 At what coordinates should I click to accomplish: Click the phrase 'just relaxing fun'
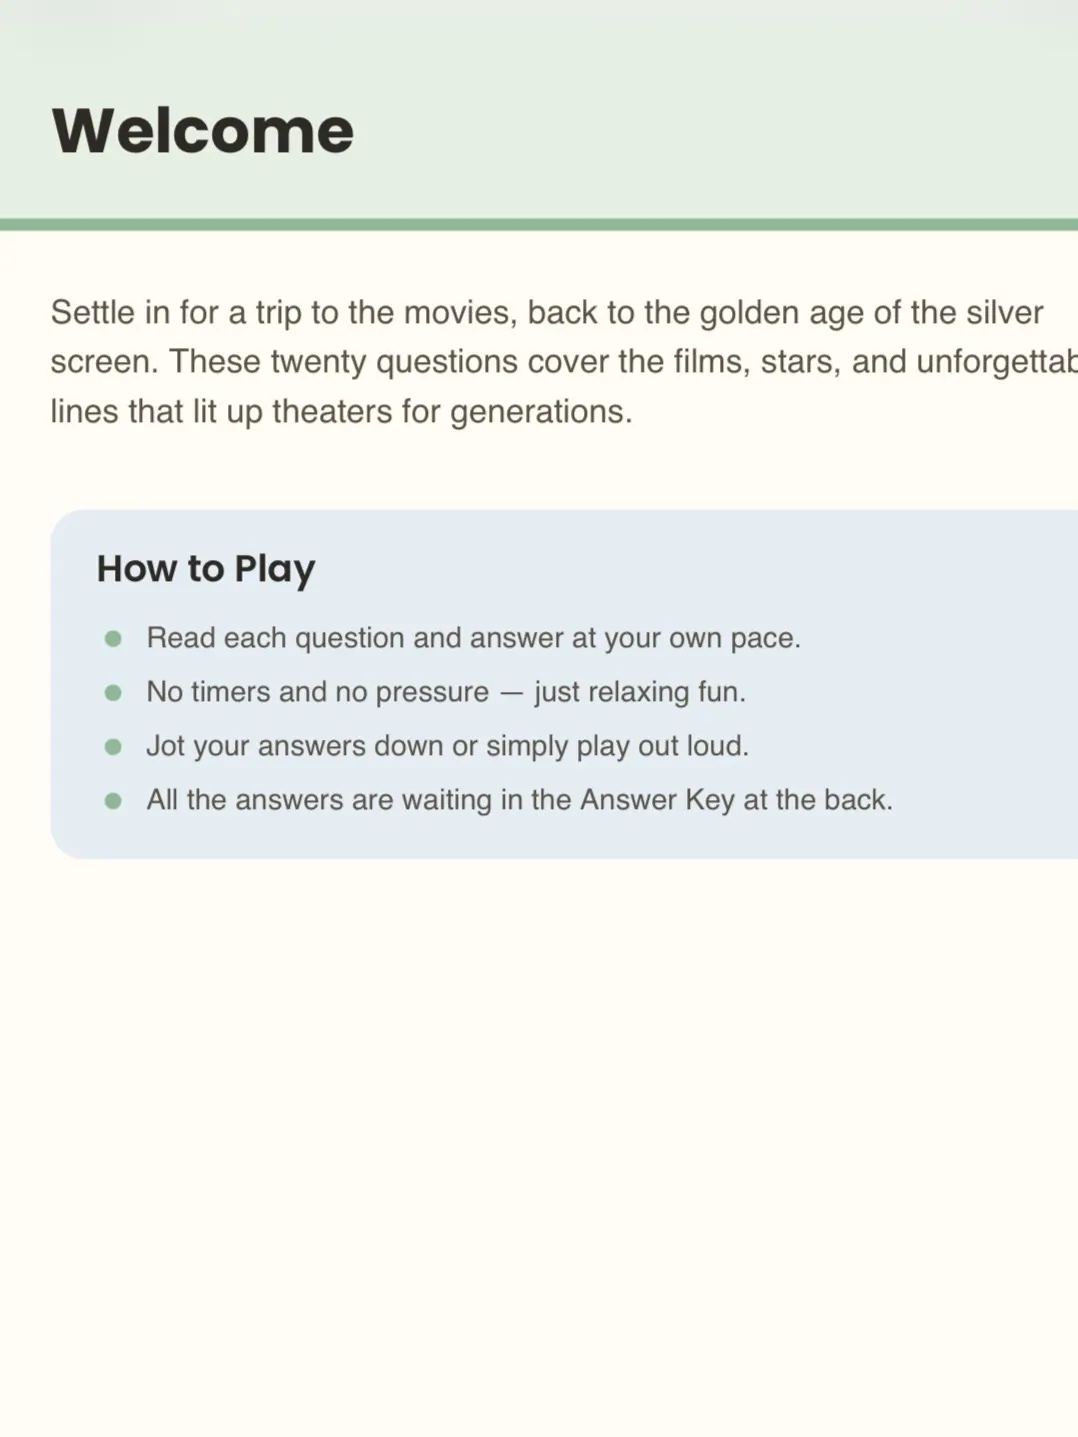(640, 692)
